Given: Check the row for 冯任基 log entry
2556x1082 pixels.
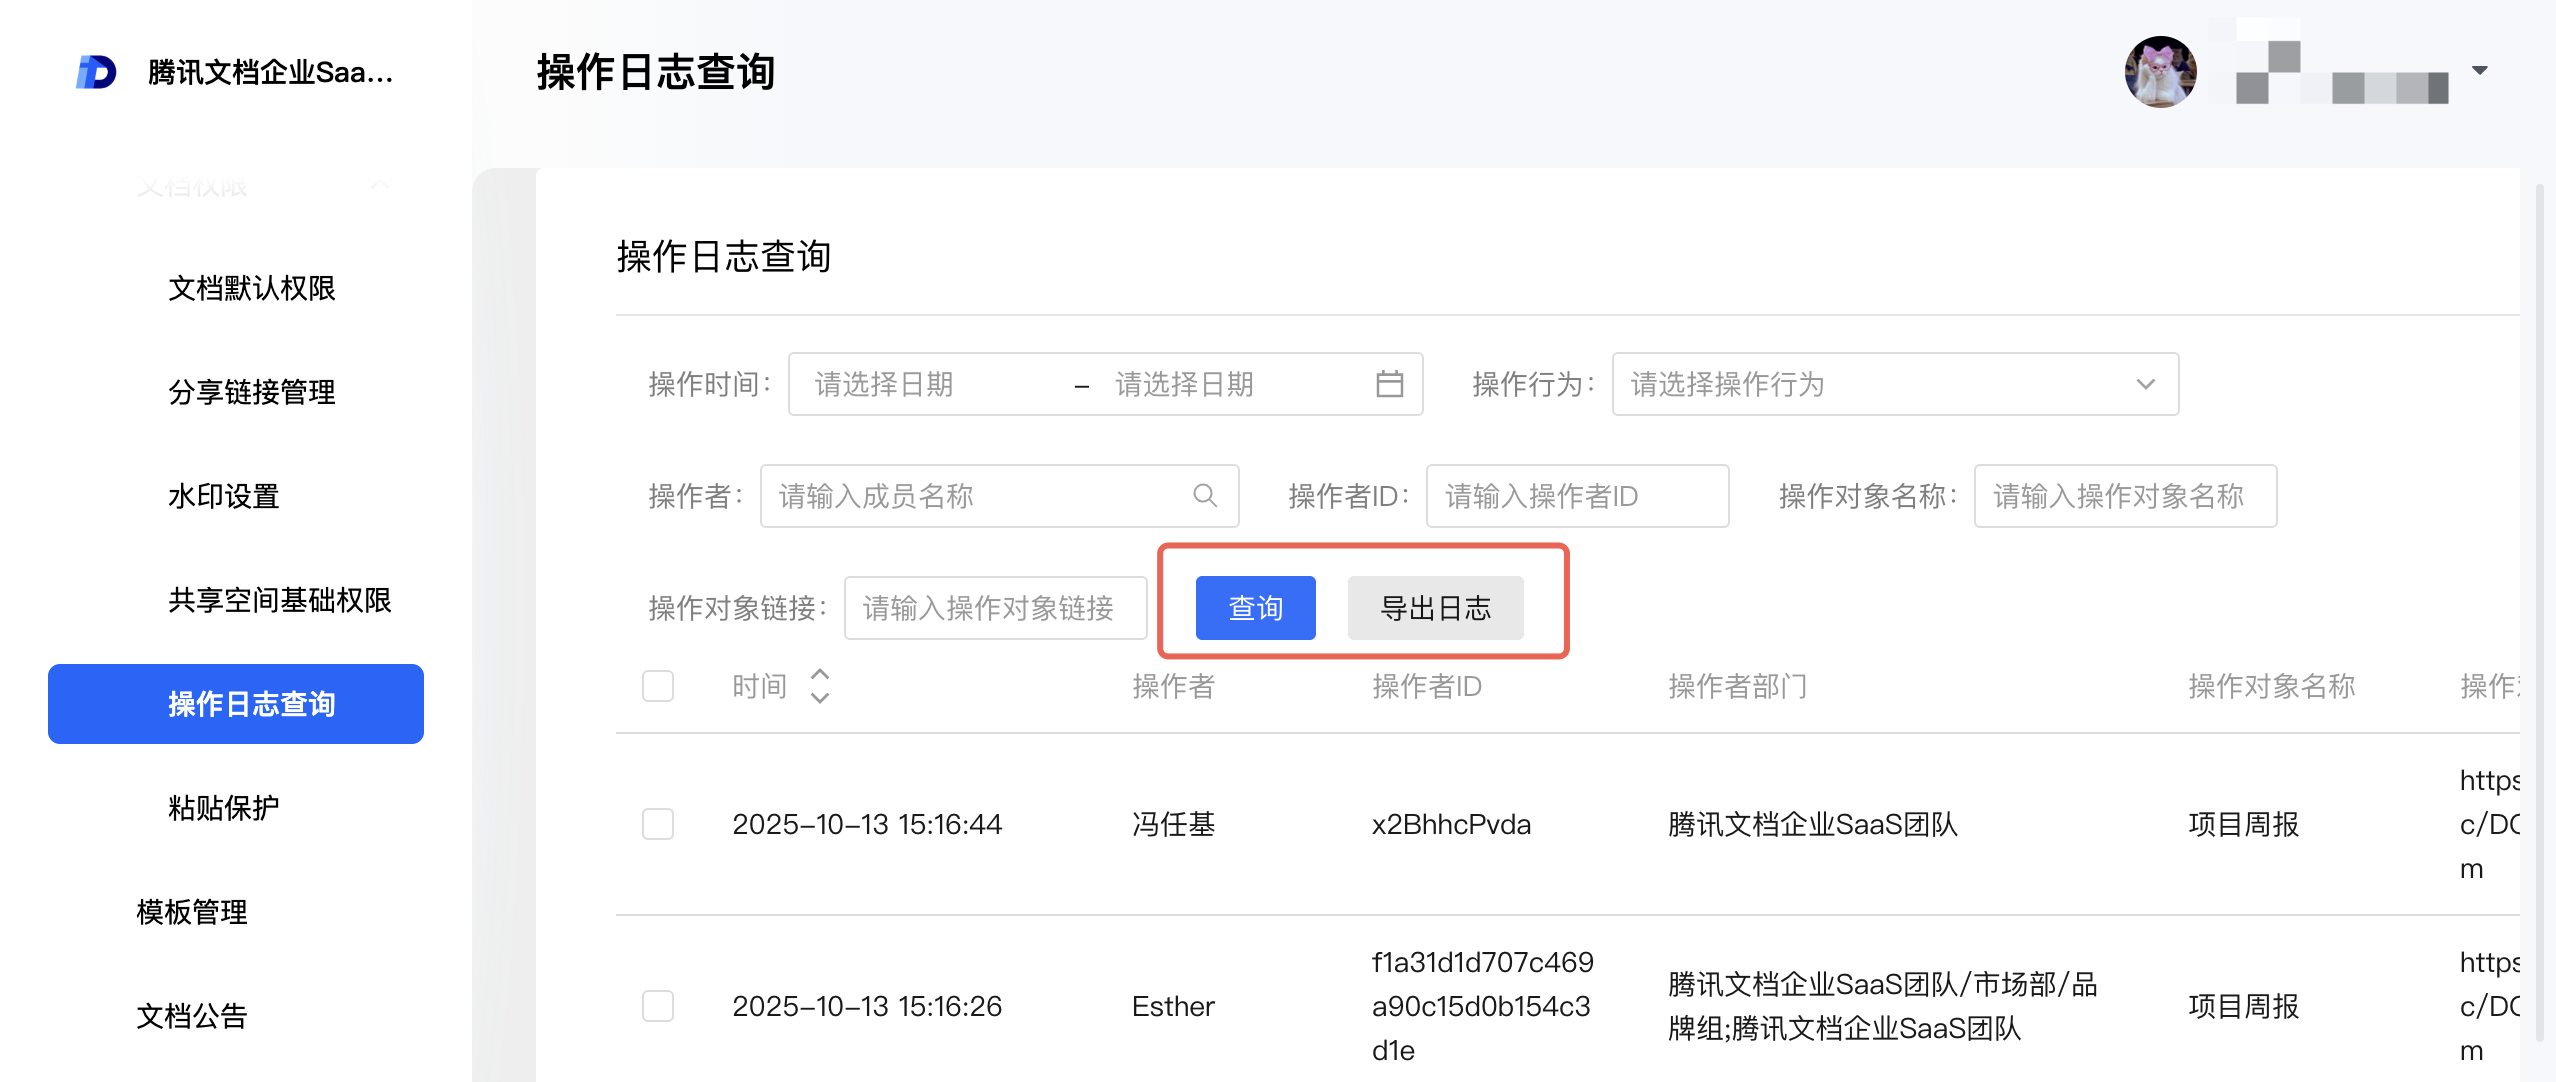Looking at the screenshot, I should (x=658, y=824).
